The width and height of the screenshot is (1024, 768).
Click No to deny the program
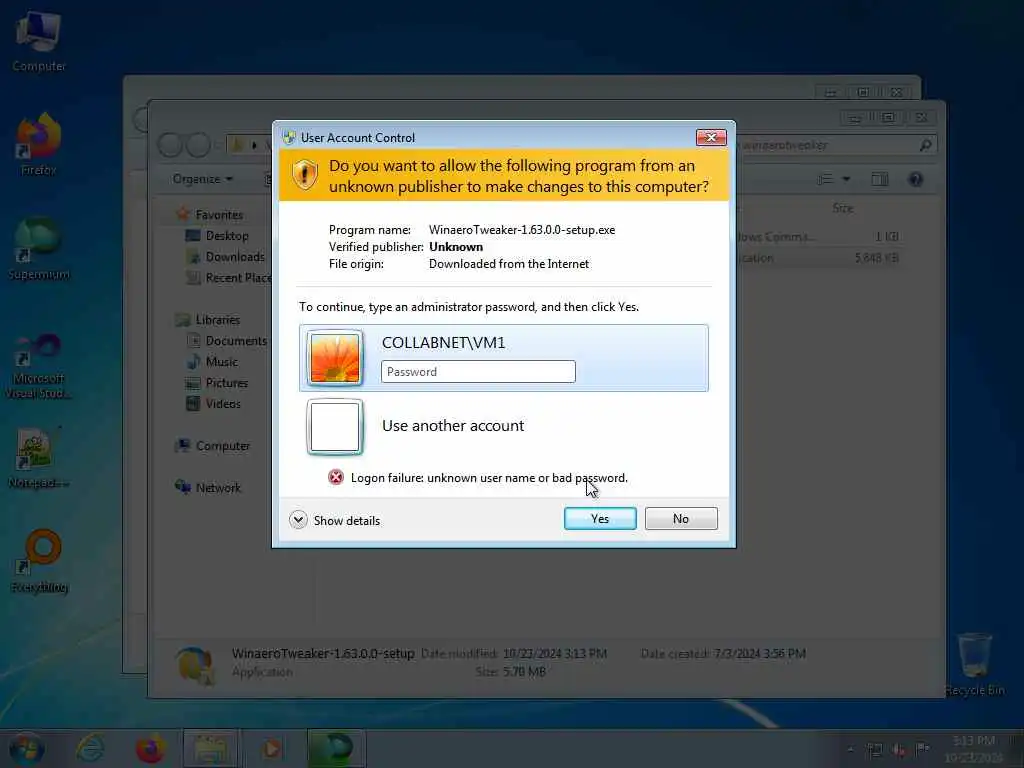pyautogui.click(x=680, y=519)
